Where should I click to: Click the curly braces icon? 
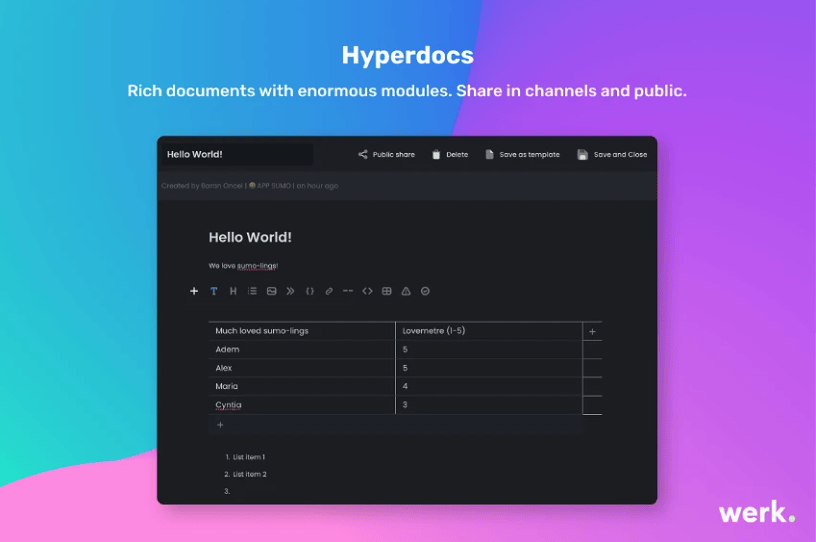point(310,291)
